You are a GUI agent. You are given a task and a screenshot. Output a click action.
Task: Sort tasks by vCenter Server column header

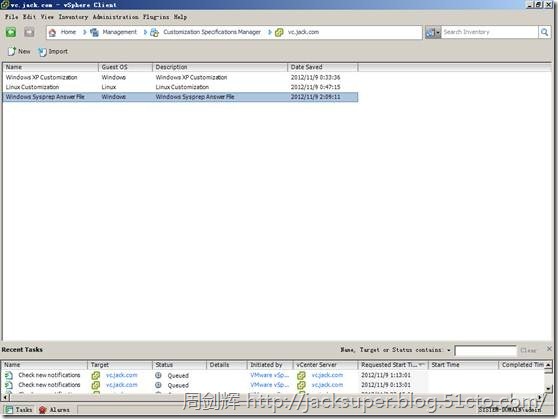click(x=325, y=365)
